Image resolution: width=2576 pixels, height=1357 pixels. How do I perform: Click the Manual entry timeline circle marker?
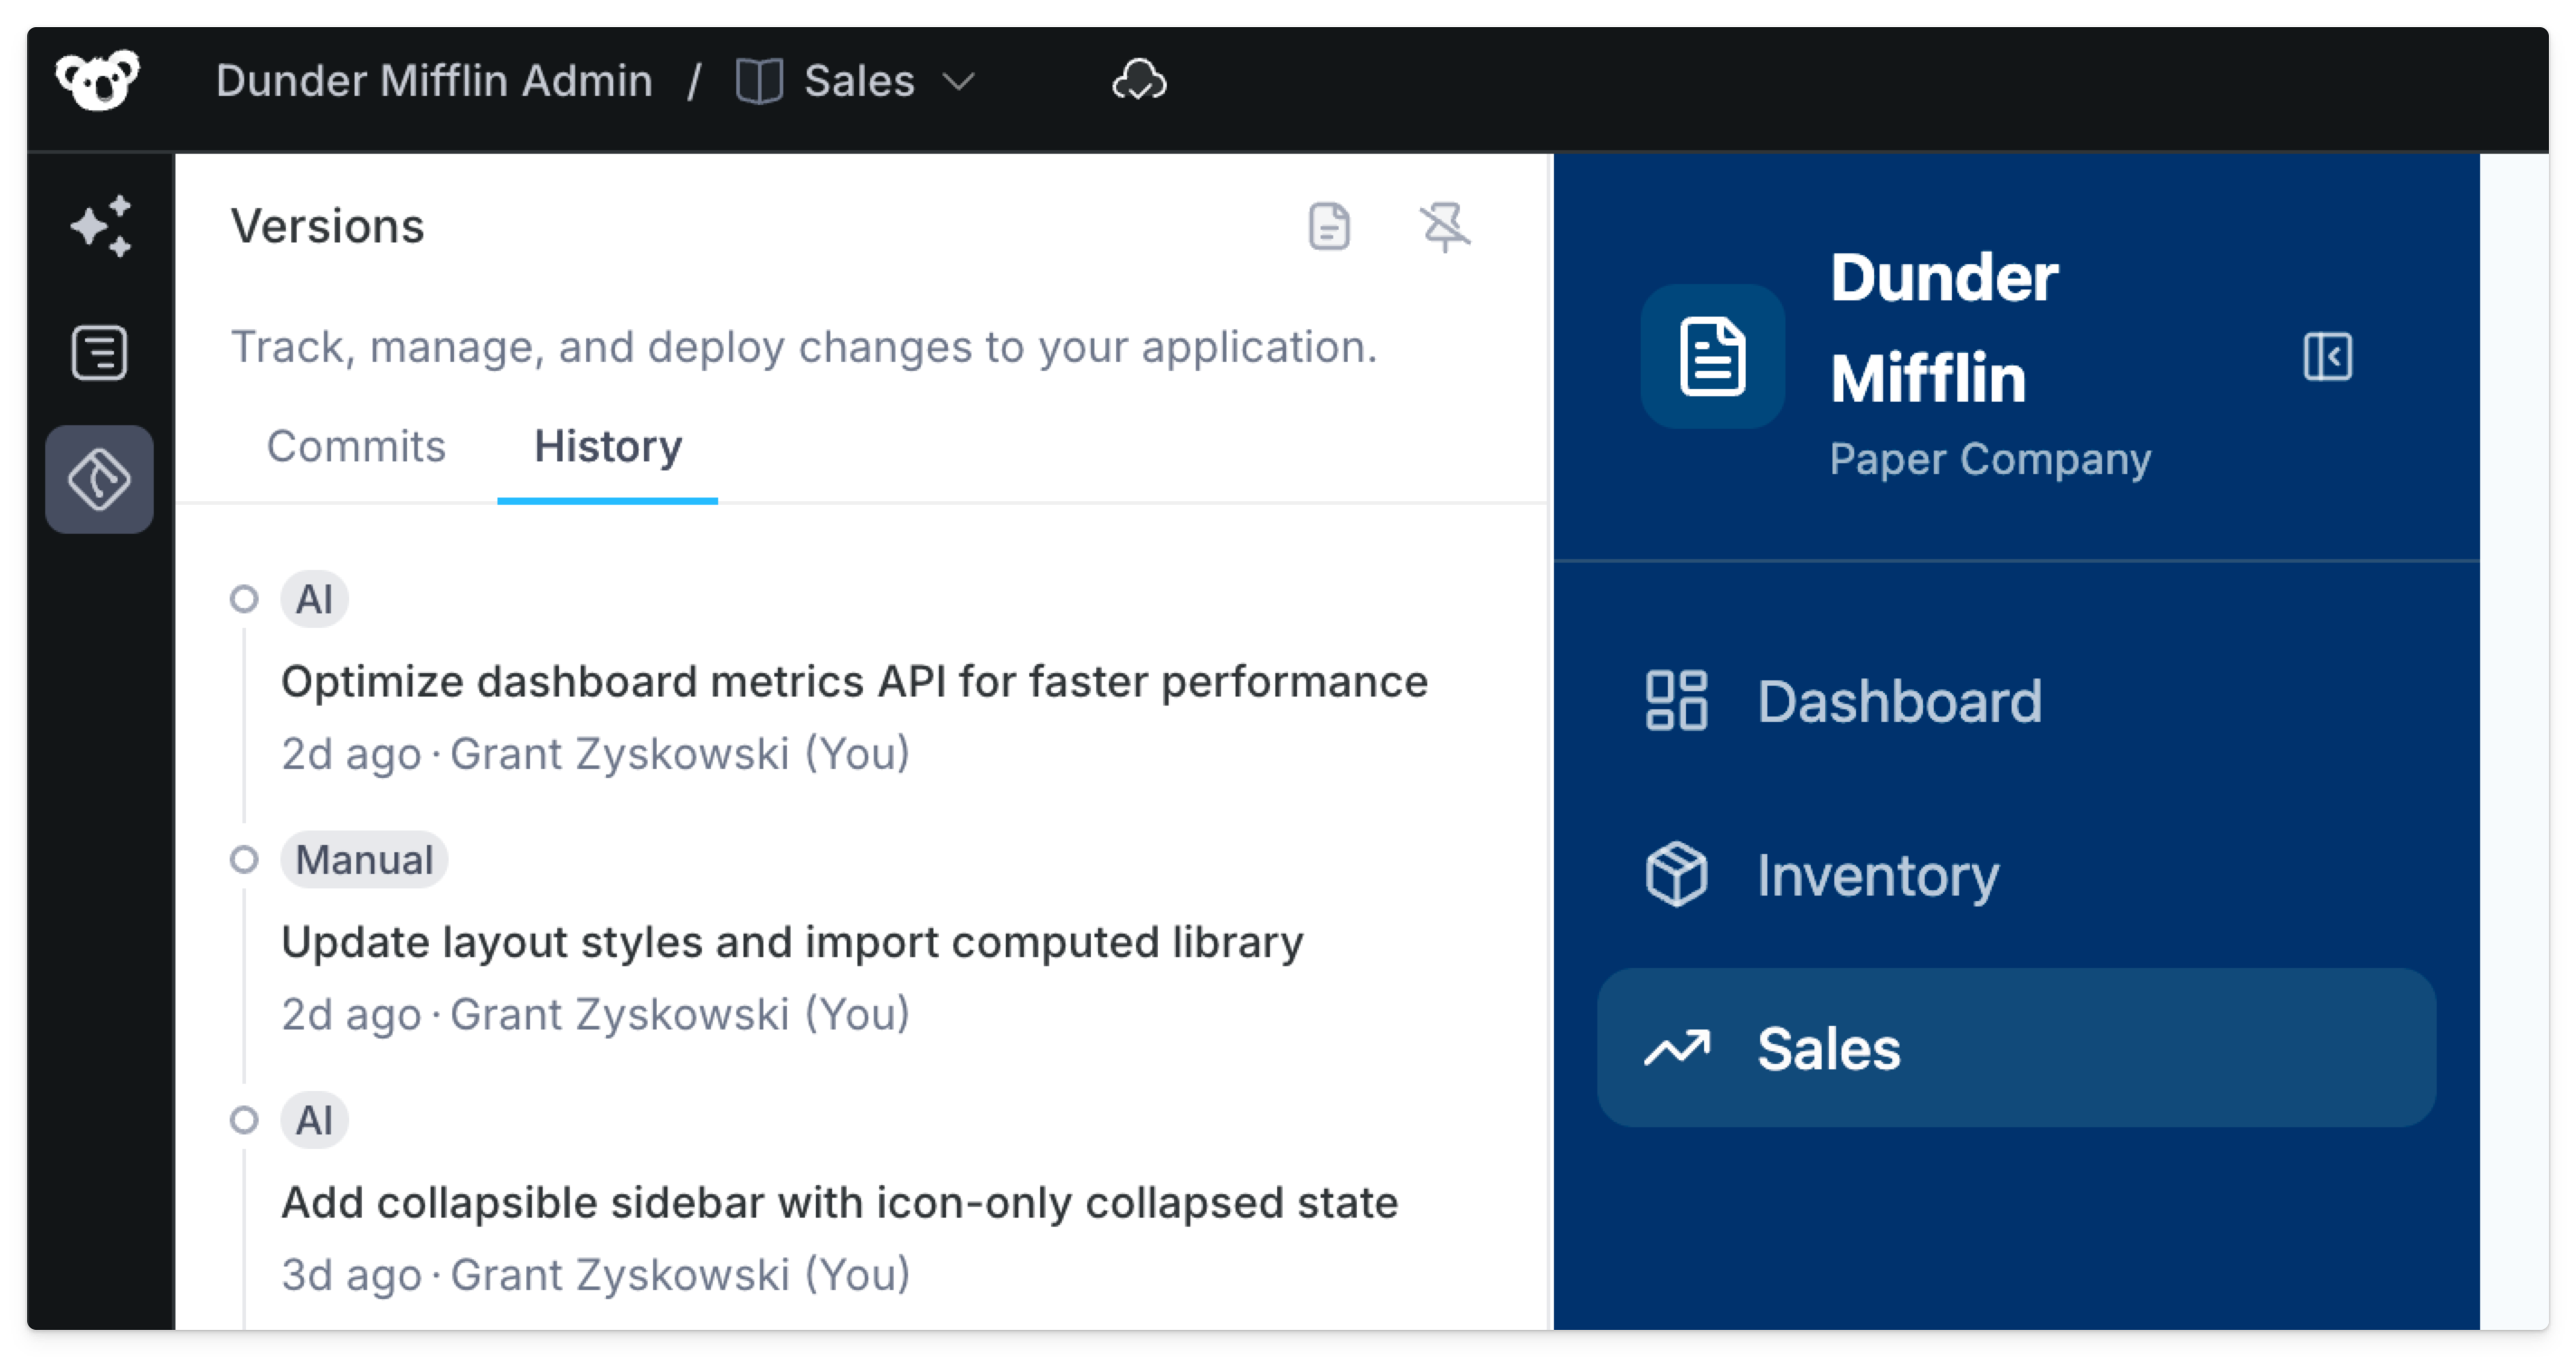244,860
